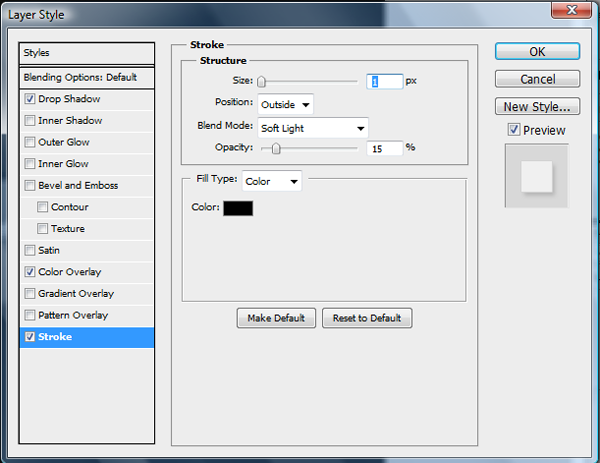Click the Size slider handle

[x=261, y=81]
